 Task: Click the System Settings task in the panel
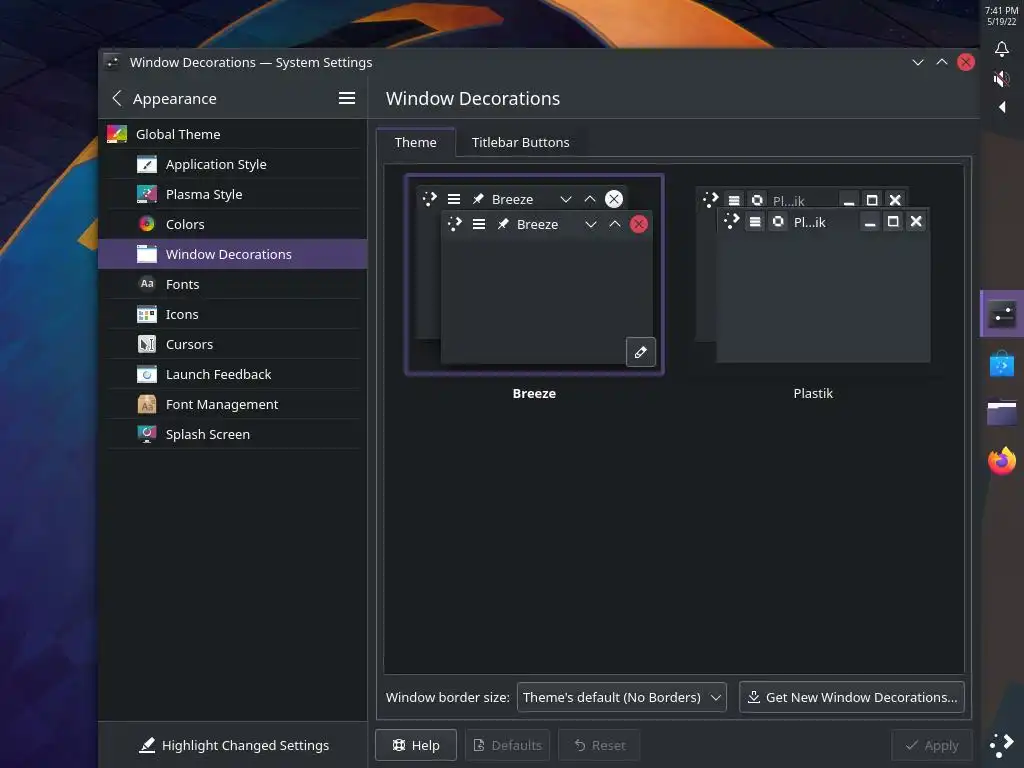[x=1002, y=314]
